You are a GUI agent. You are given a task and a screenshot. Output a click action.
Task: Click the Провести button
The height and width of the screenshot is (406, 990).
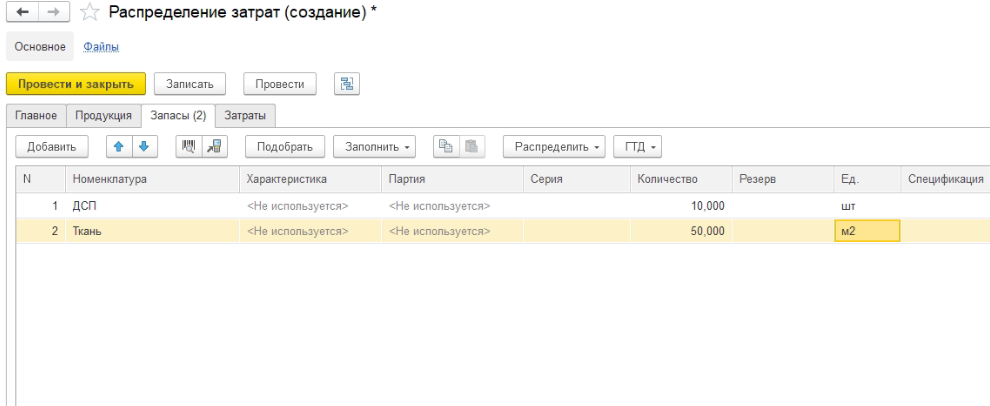pyautogui.click(x=280, y=83)
